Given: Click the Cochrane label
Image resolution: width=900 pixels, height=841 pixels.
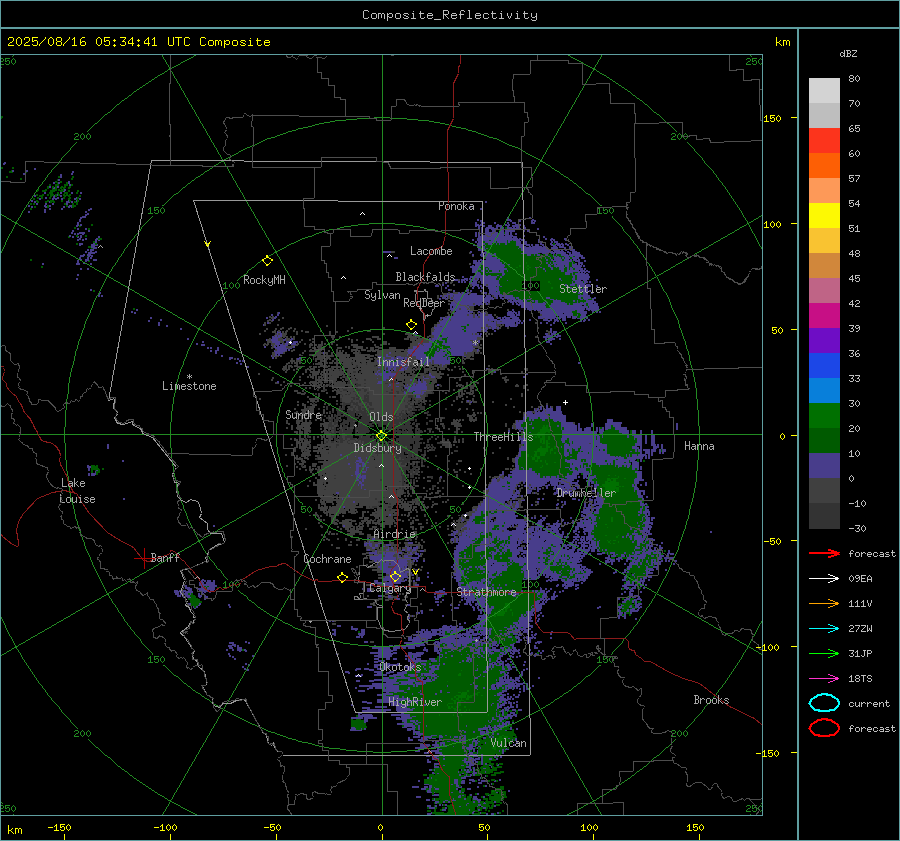Looking at the screenshot, I should 327,559.
